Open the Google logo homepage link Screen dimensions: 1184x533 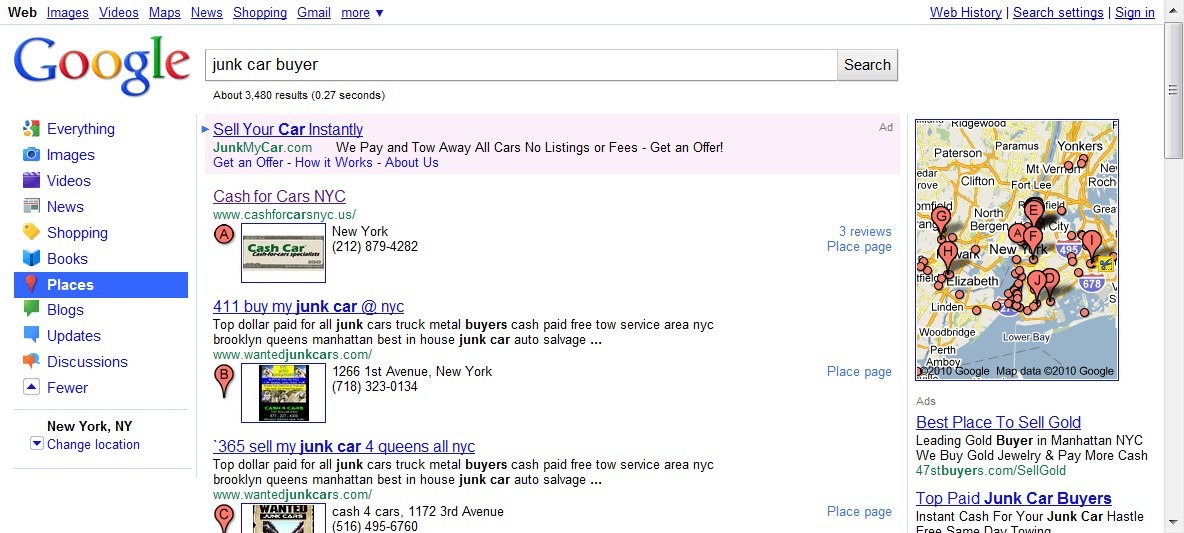[102, 66]
